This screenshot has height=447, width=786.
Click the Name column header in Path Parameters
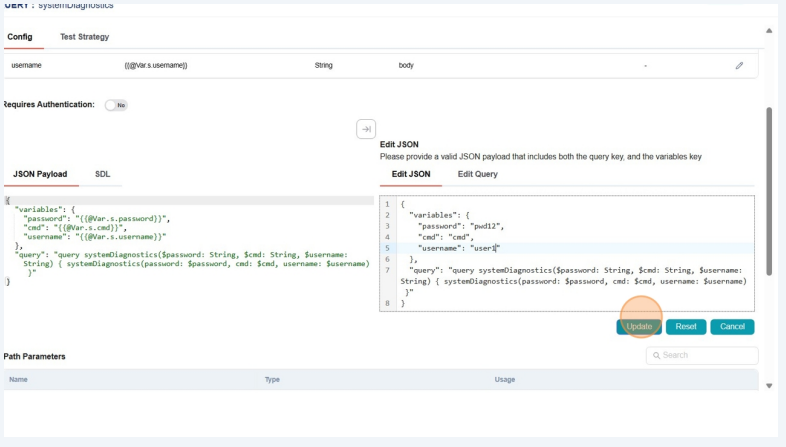pyautogui.click(x=18, y=380)
